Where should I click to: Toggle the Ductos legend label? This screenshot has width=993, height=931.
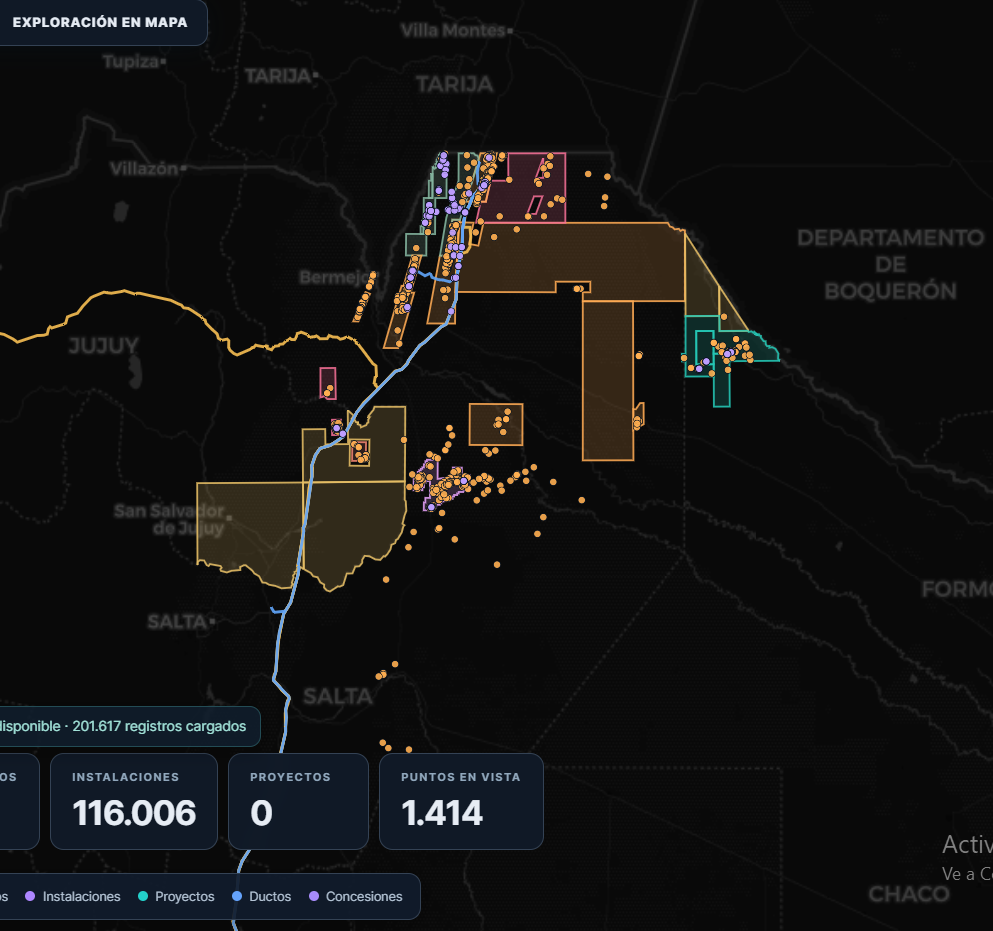click(270, 896)
